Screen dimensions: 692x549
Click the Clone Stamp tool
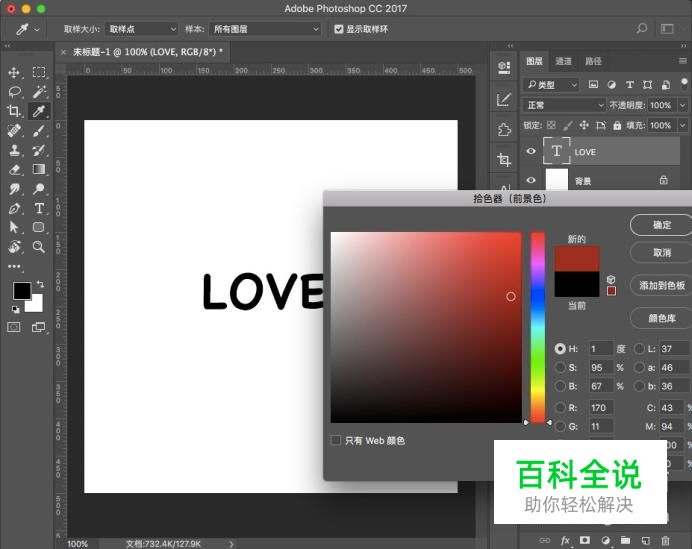(14, 150)
